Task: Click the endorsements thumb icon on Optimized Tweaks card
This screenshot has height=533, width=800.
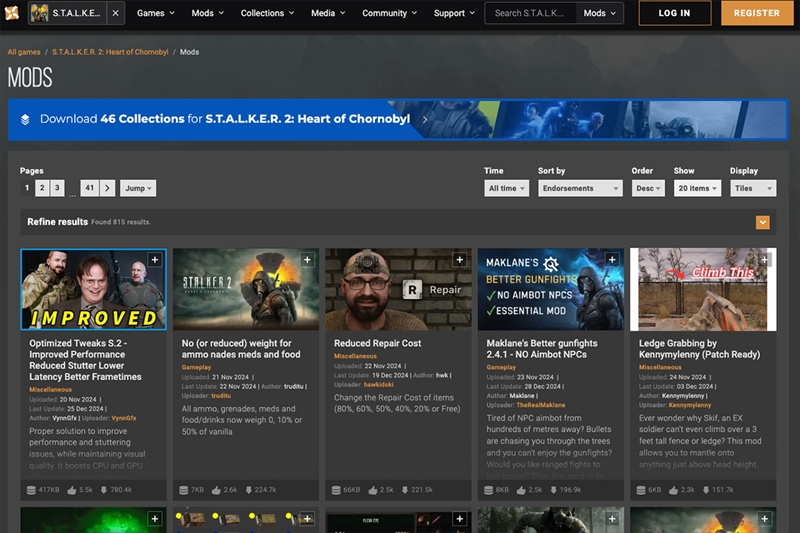Action: point(72,490)
